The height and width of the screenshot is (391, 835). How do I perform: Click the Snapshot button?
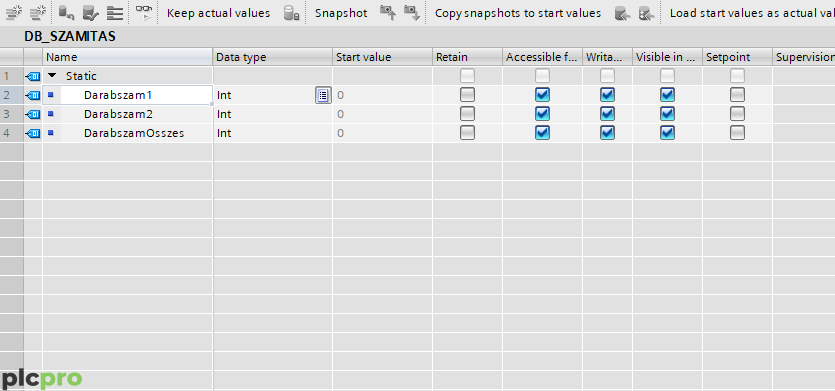[x=341, y=13]
